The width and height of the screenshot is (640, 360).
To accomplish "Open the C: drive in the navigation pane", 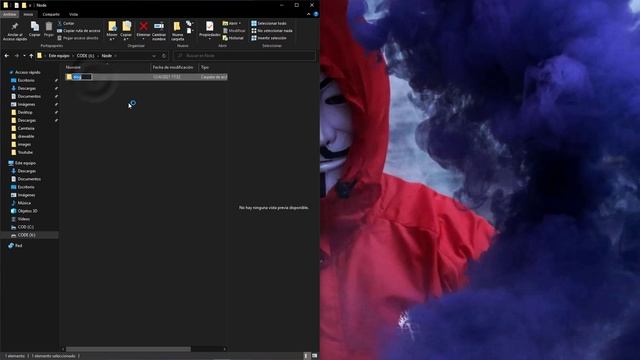I will [25, 227].
